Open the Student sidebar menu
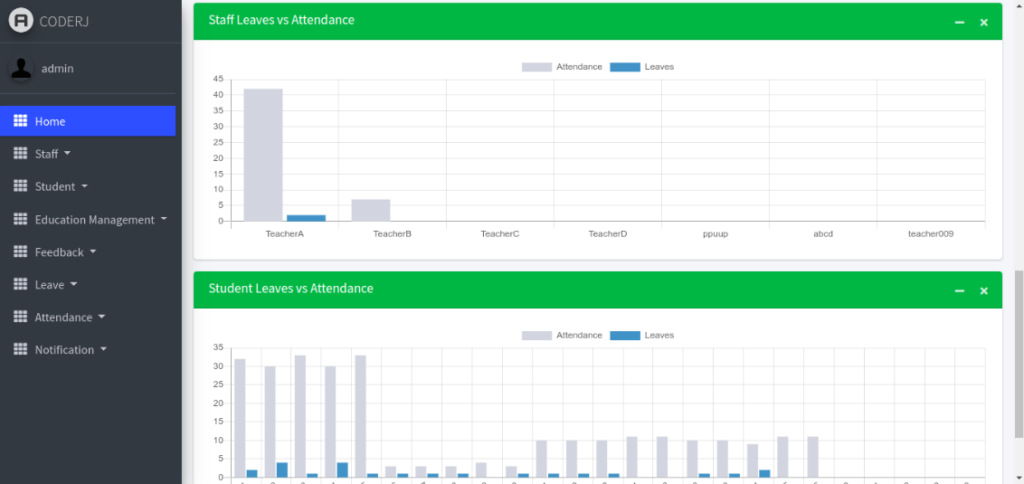This screenshot has height=484, width=1024. 88,186
